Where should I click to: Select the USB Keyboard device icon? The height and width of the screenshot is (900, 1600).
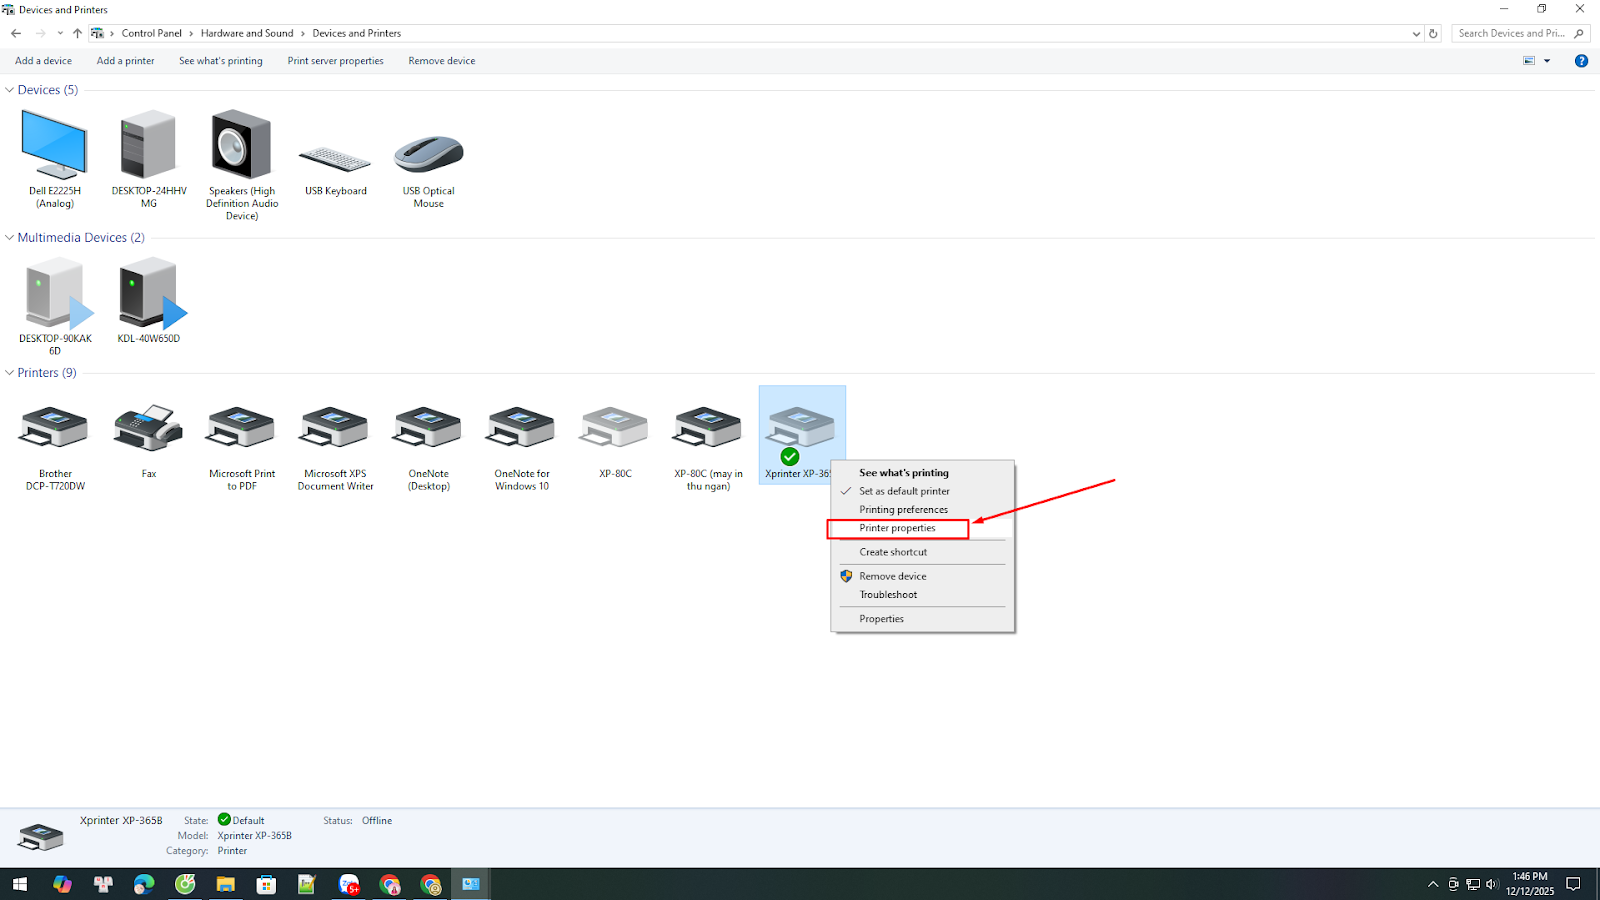335,158
